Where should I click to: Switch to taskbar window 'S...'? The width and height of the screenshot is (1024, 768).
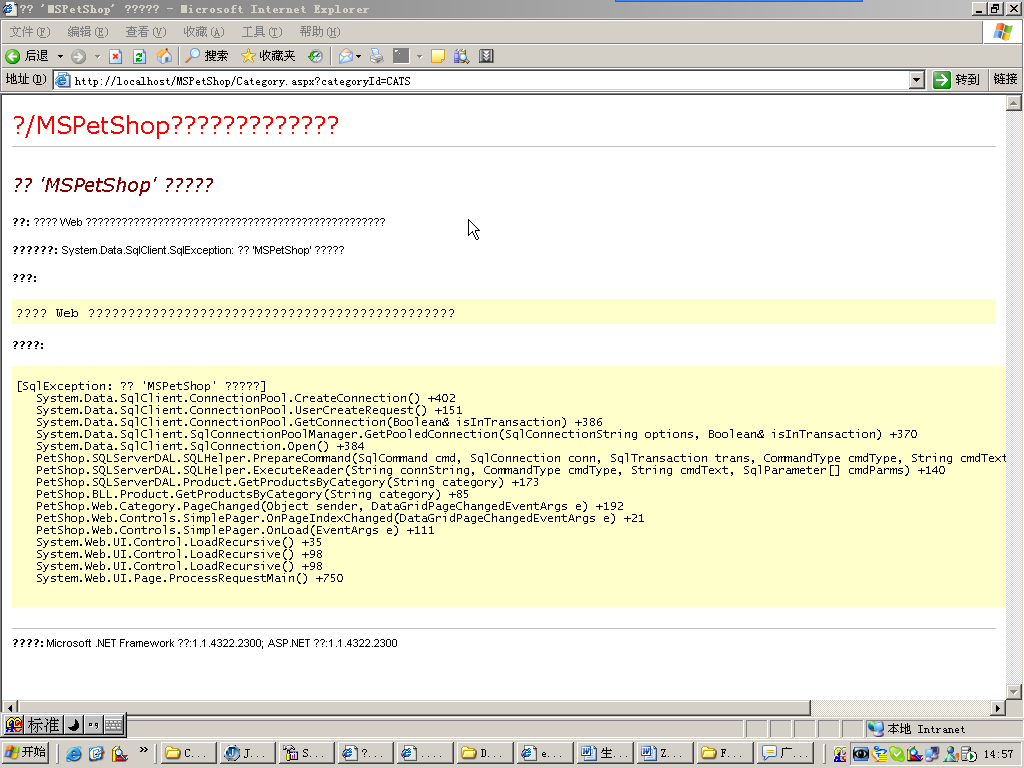305,753
